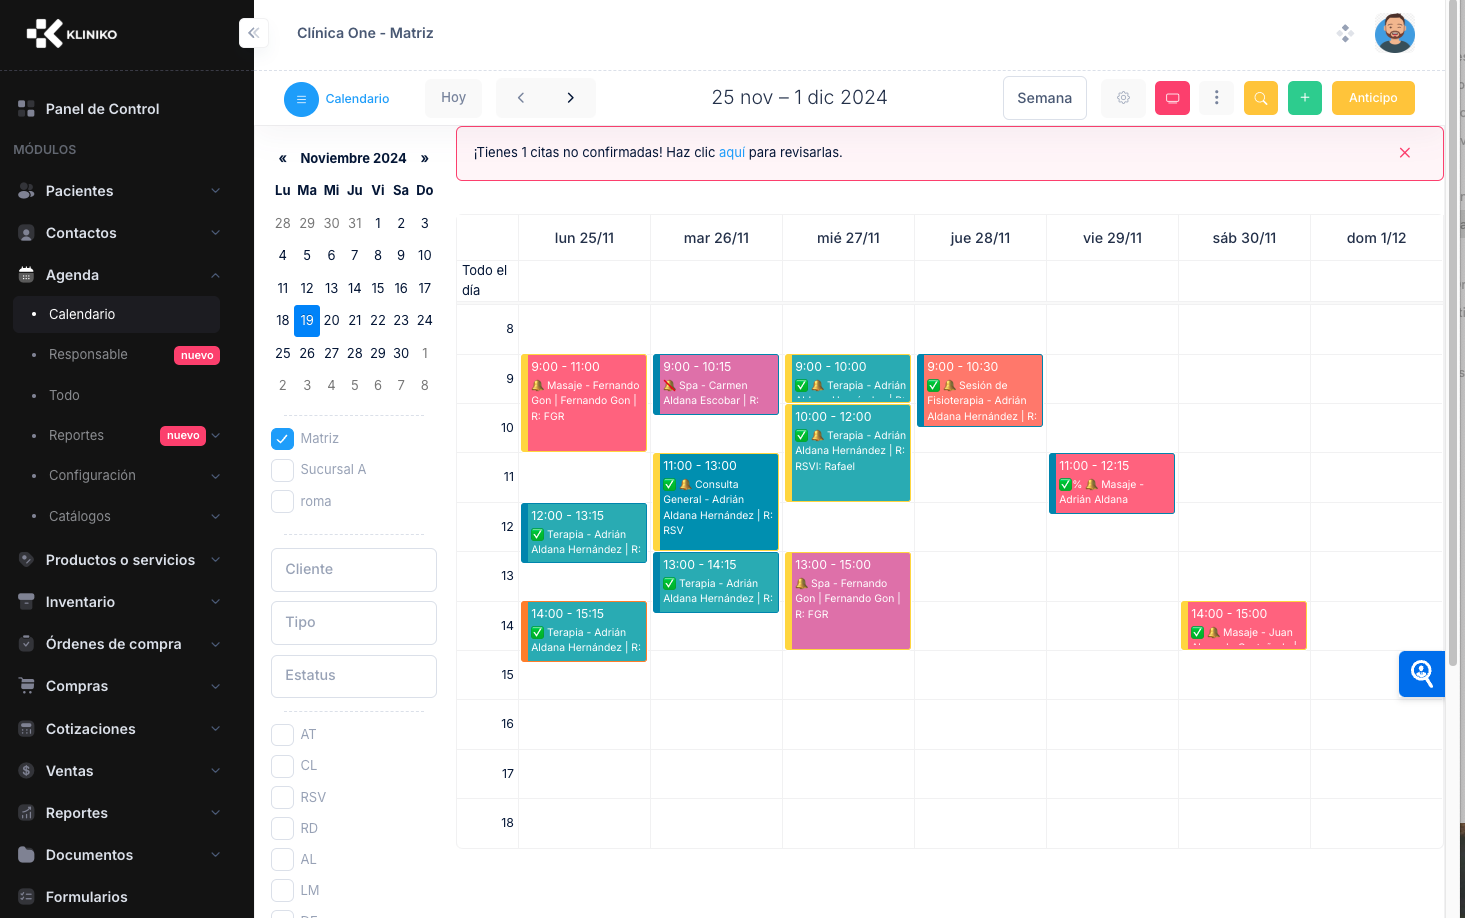Open the settings gear in the calendar toolbar
The height and width of the screenshot is (918, 1465).
pos(1122,97)
